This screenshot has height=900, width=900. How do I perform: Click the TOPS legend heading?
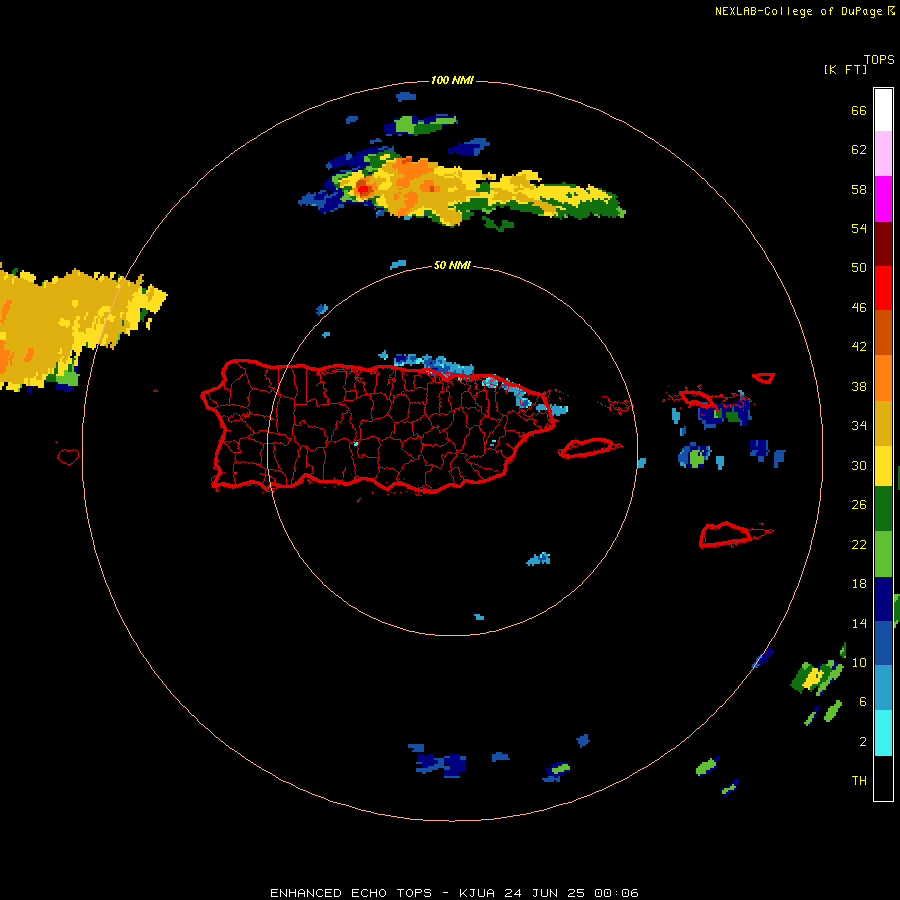point(879,60)
